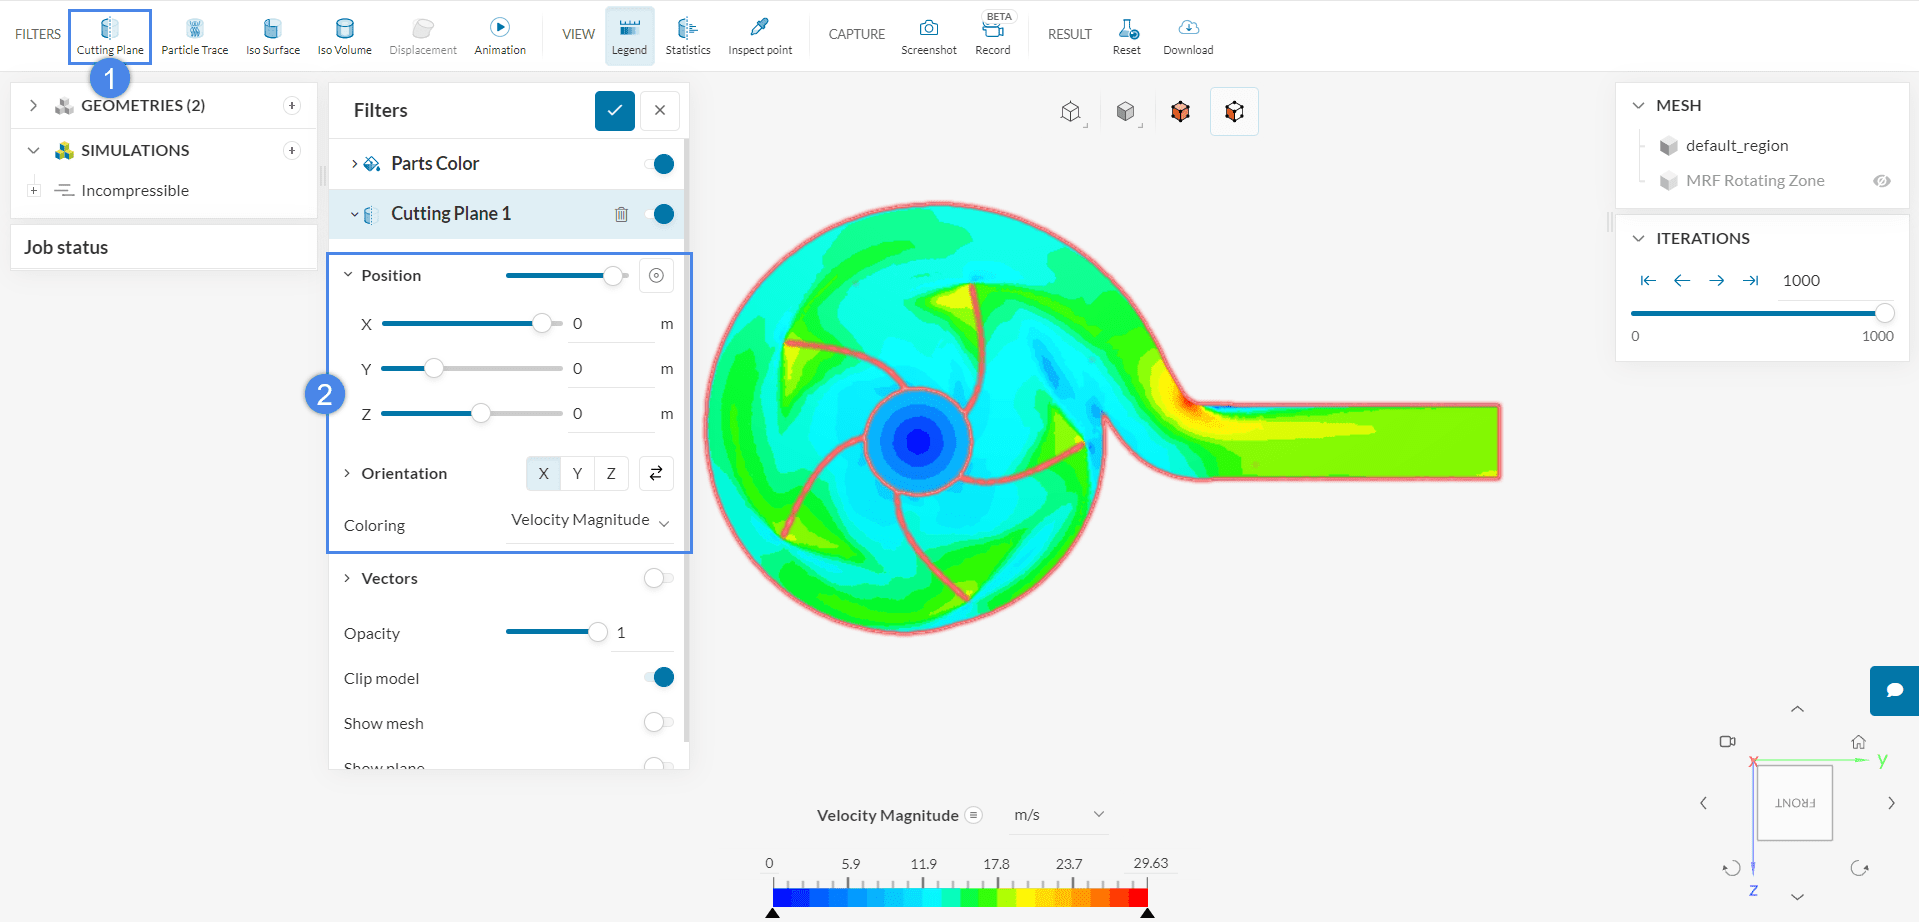The width and height of the screenshot is (1919, 922).
Task: Click the Opacity slider handle
Action: click(x=598, y=632)
